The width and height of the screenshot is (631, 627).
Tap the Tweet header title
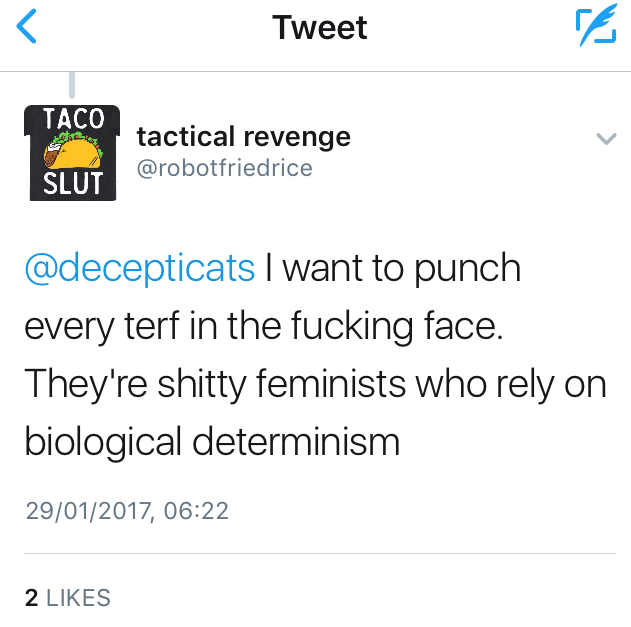tap(320, 27)
